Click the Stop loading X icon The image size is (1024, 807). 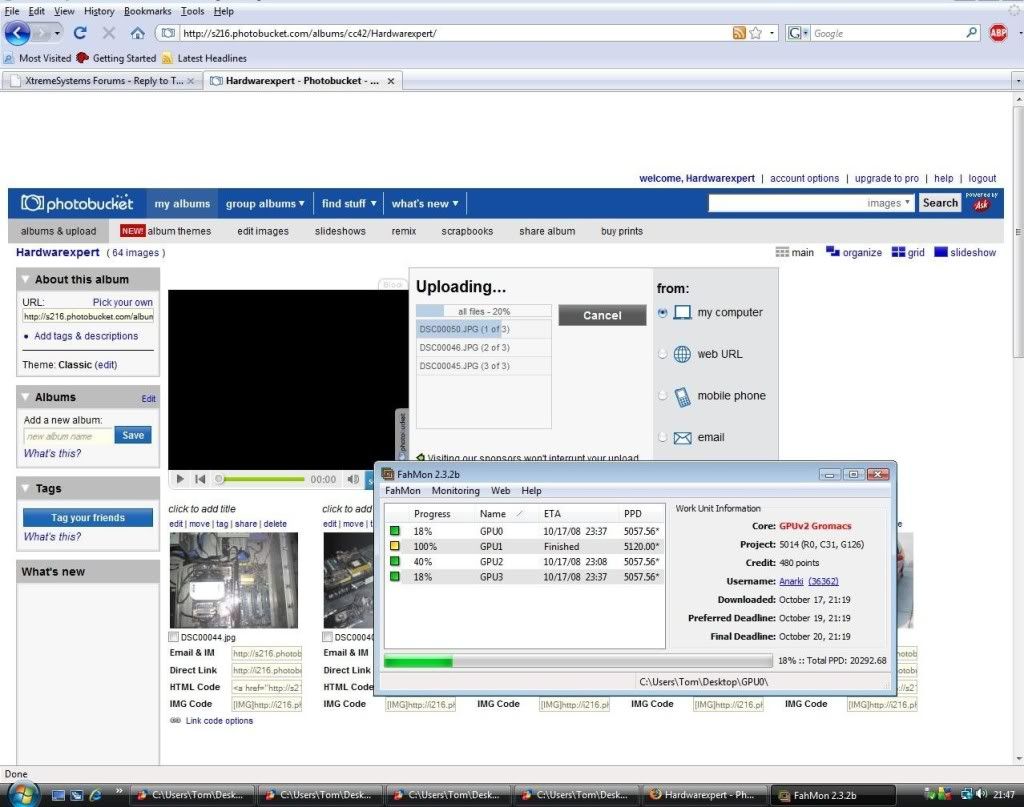[108, 33]
